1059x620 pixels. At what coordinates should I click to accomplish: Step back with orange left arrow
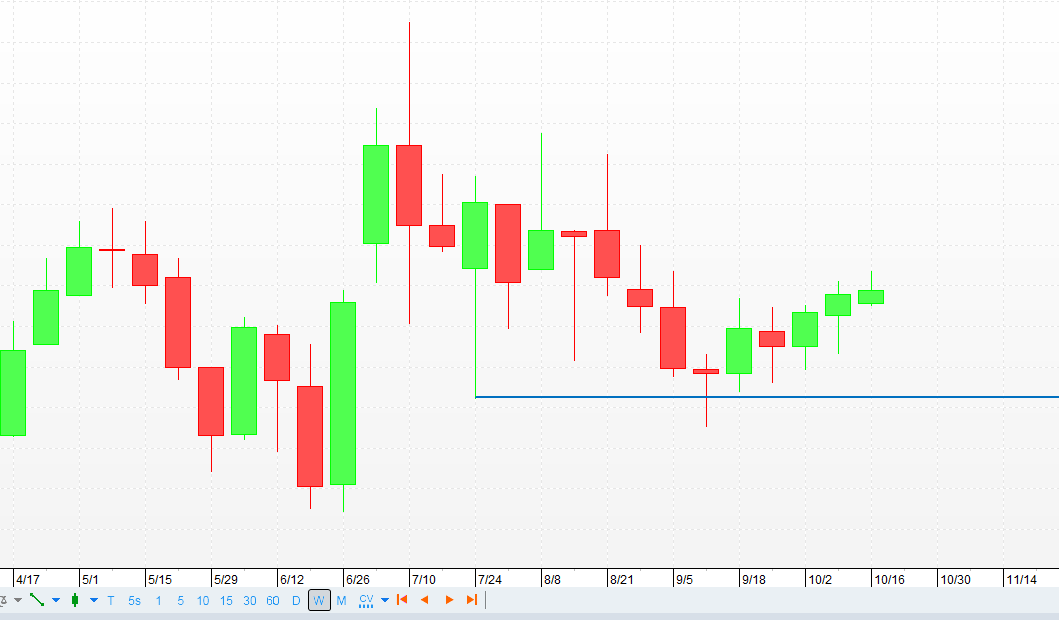tap(425, 600)
